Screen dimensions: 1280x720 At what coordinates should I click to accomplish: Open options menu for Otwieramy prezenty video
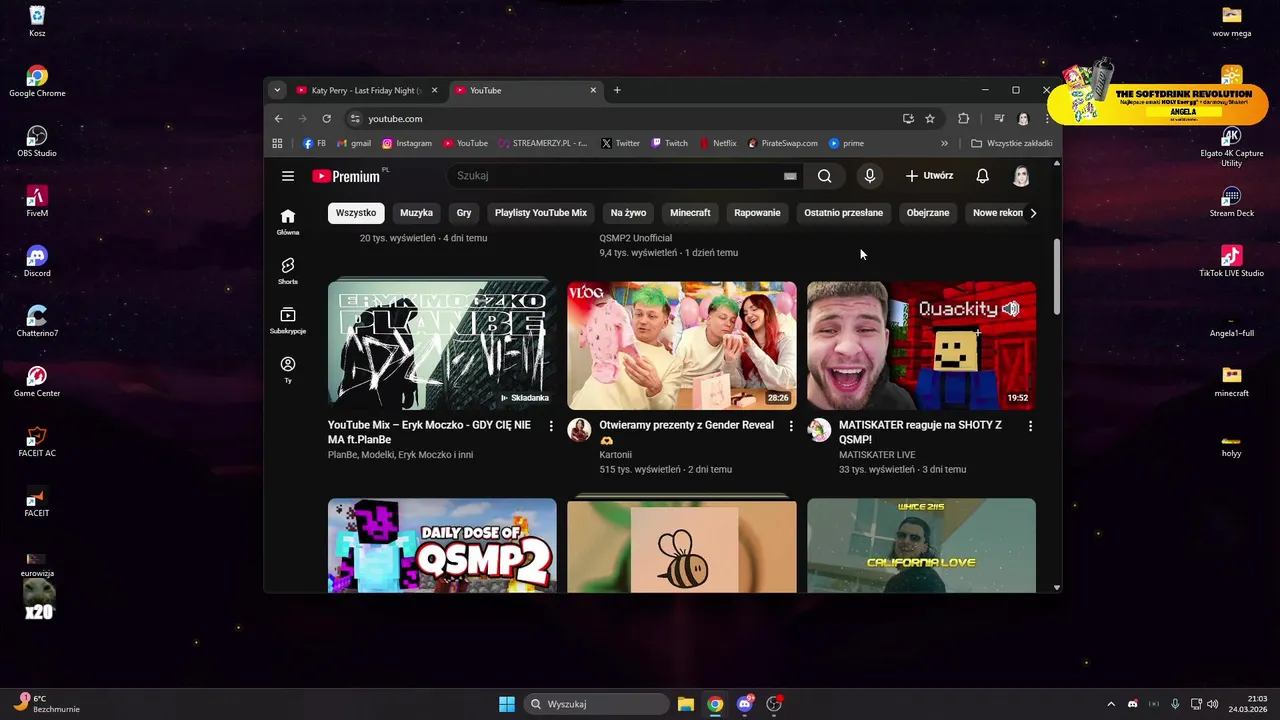pos(791,426)
